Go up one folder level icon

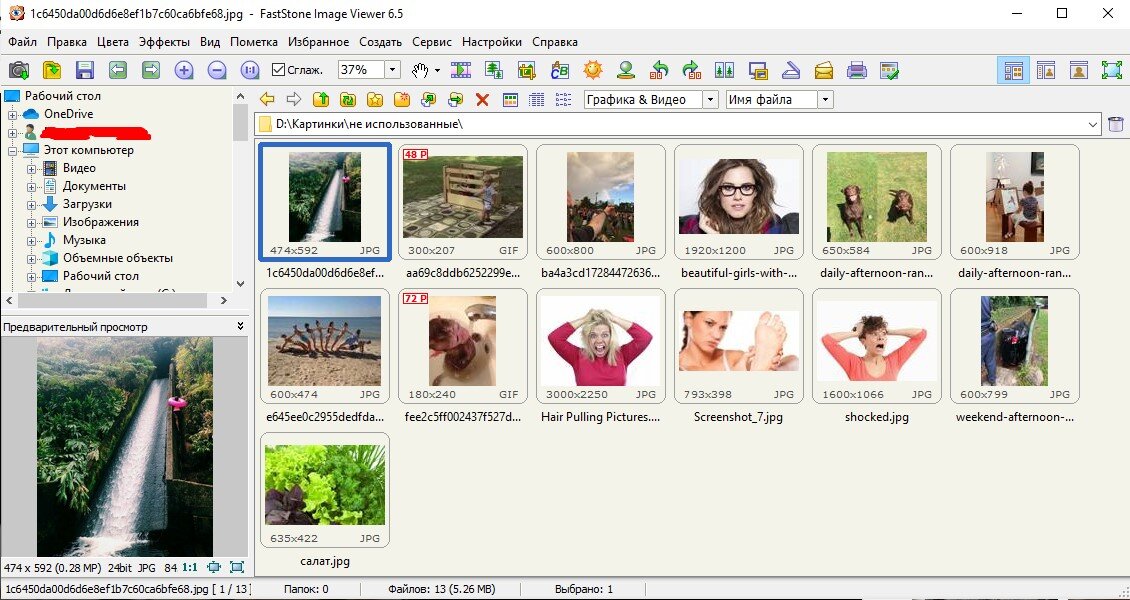321,99
